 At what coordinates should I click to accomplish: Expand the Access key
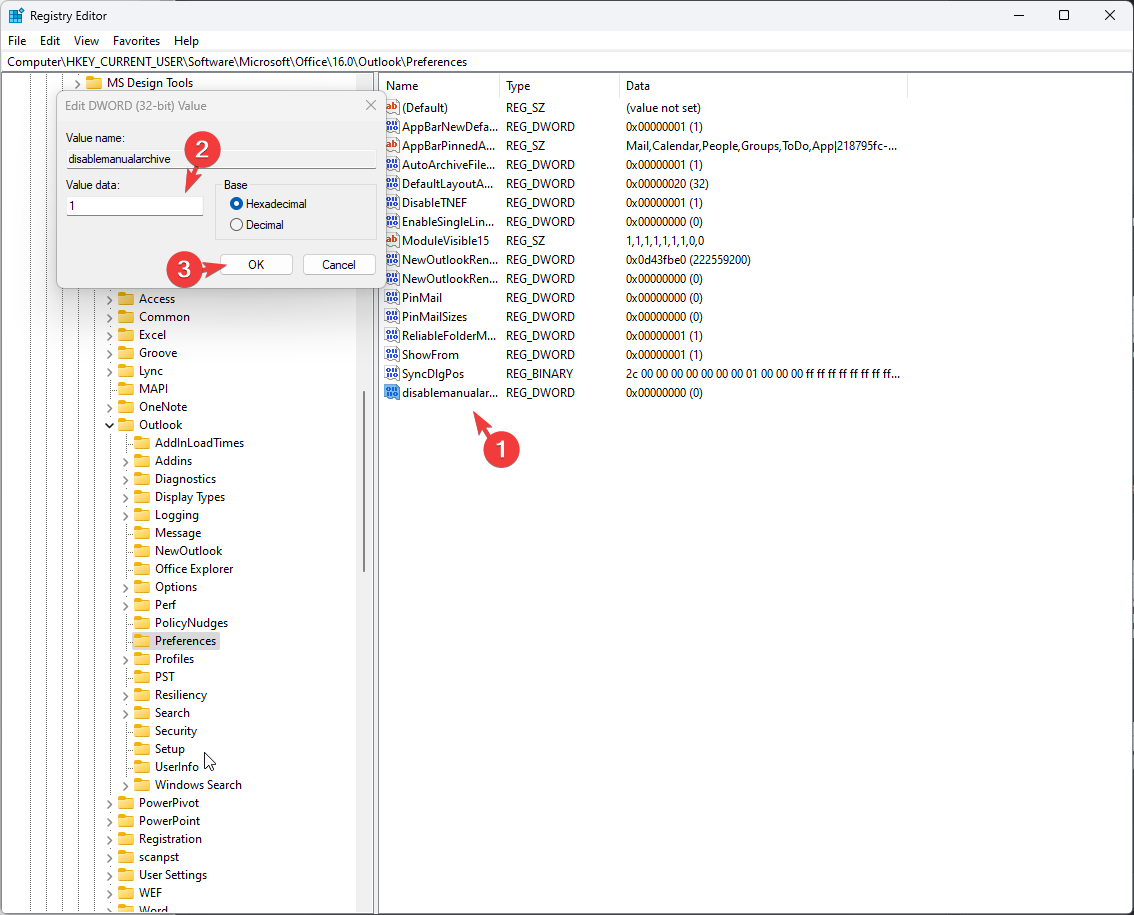point(109,299)
